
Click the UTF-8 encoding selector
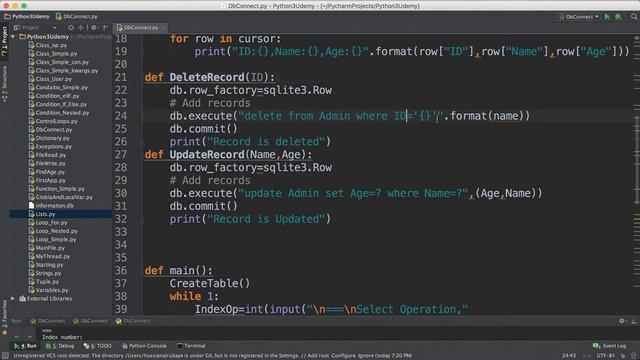tap(606, 356)
